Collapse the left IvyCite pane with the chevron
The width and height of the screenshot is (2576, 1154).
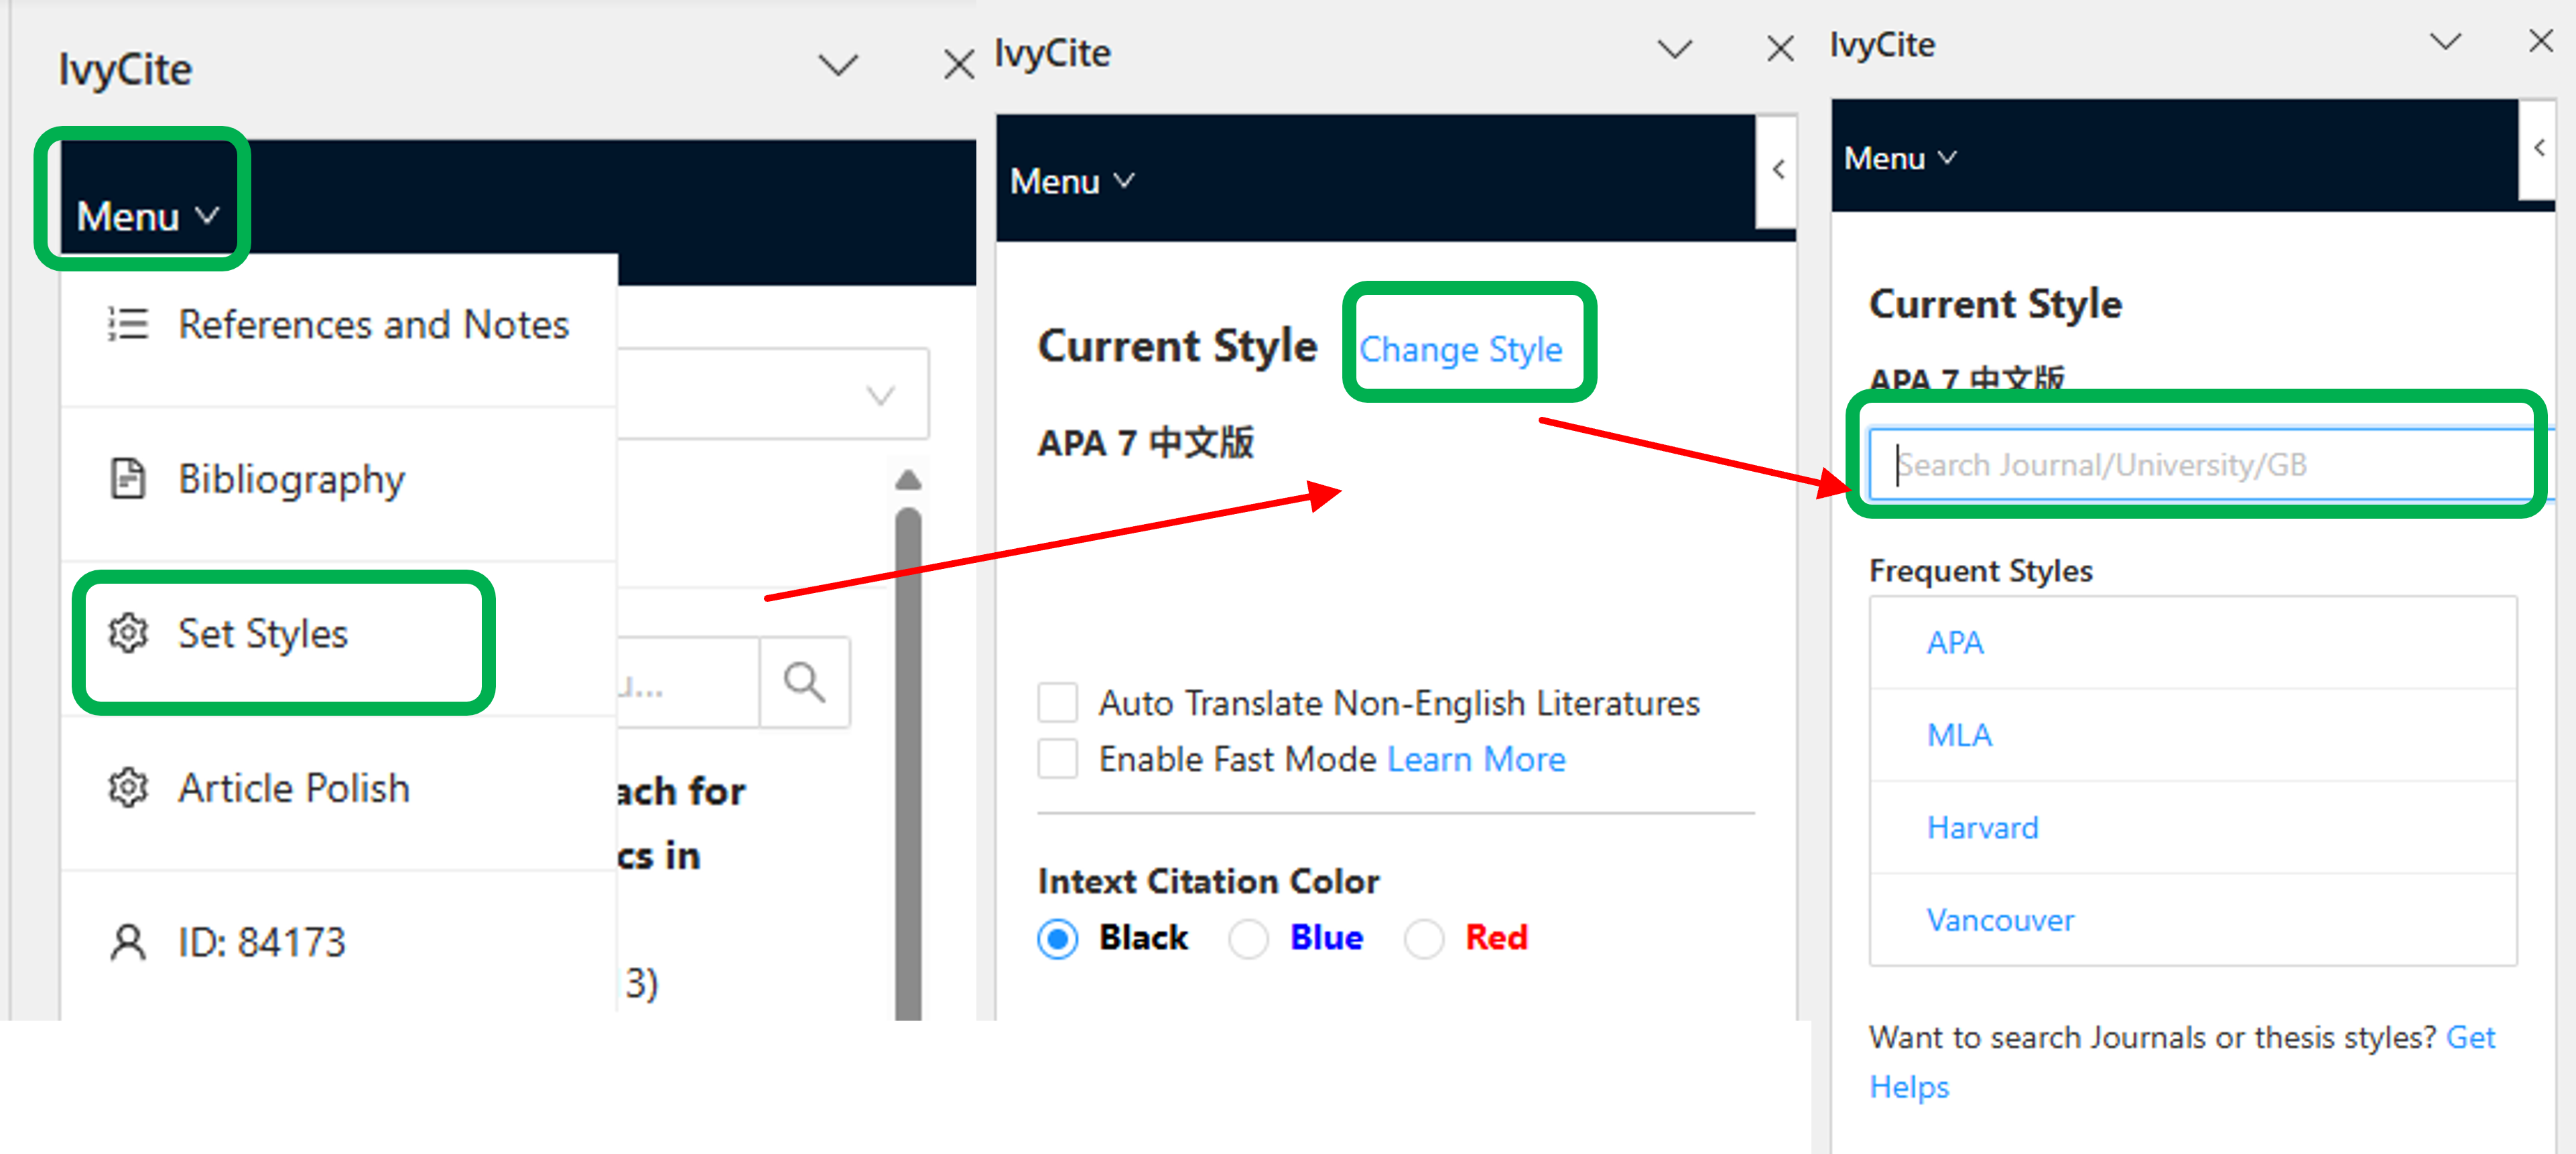(838, 66)
